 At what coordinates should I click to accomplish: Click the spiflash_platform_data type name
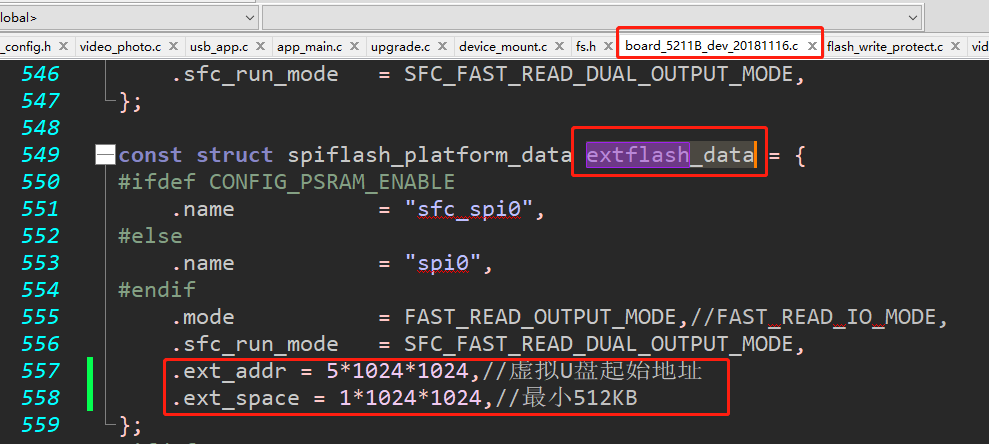(430, 155)
